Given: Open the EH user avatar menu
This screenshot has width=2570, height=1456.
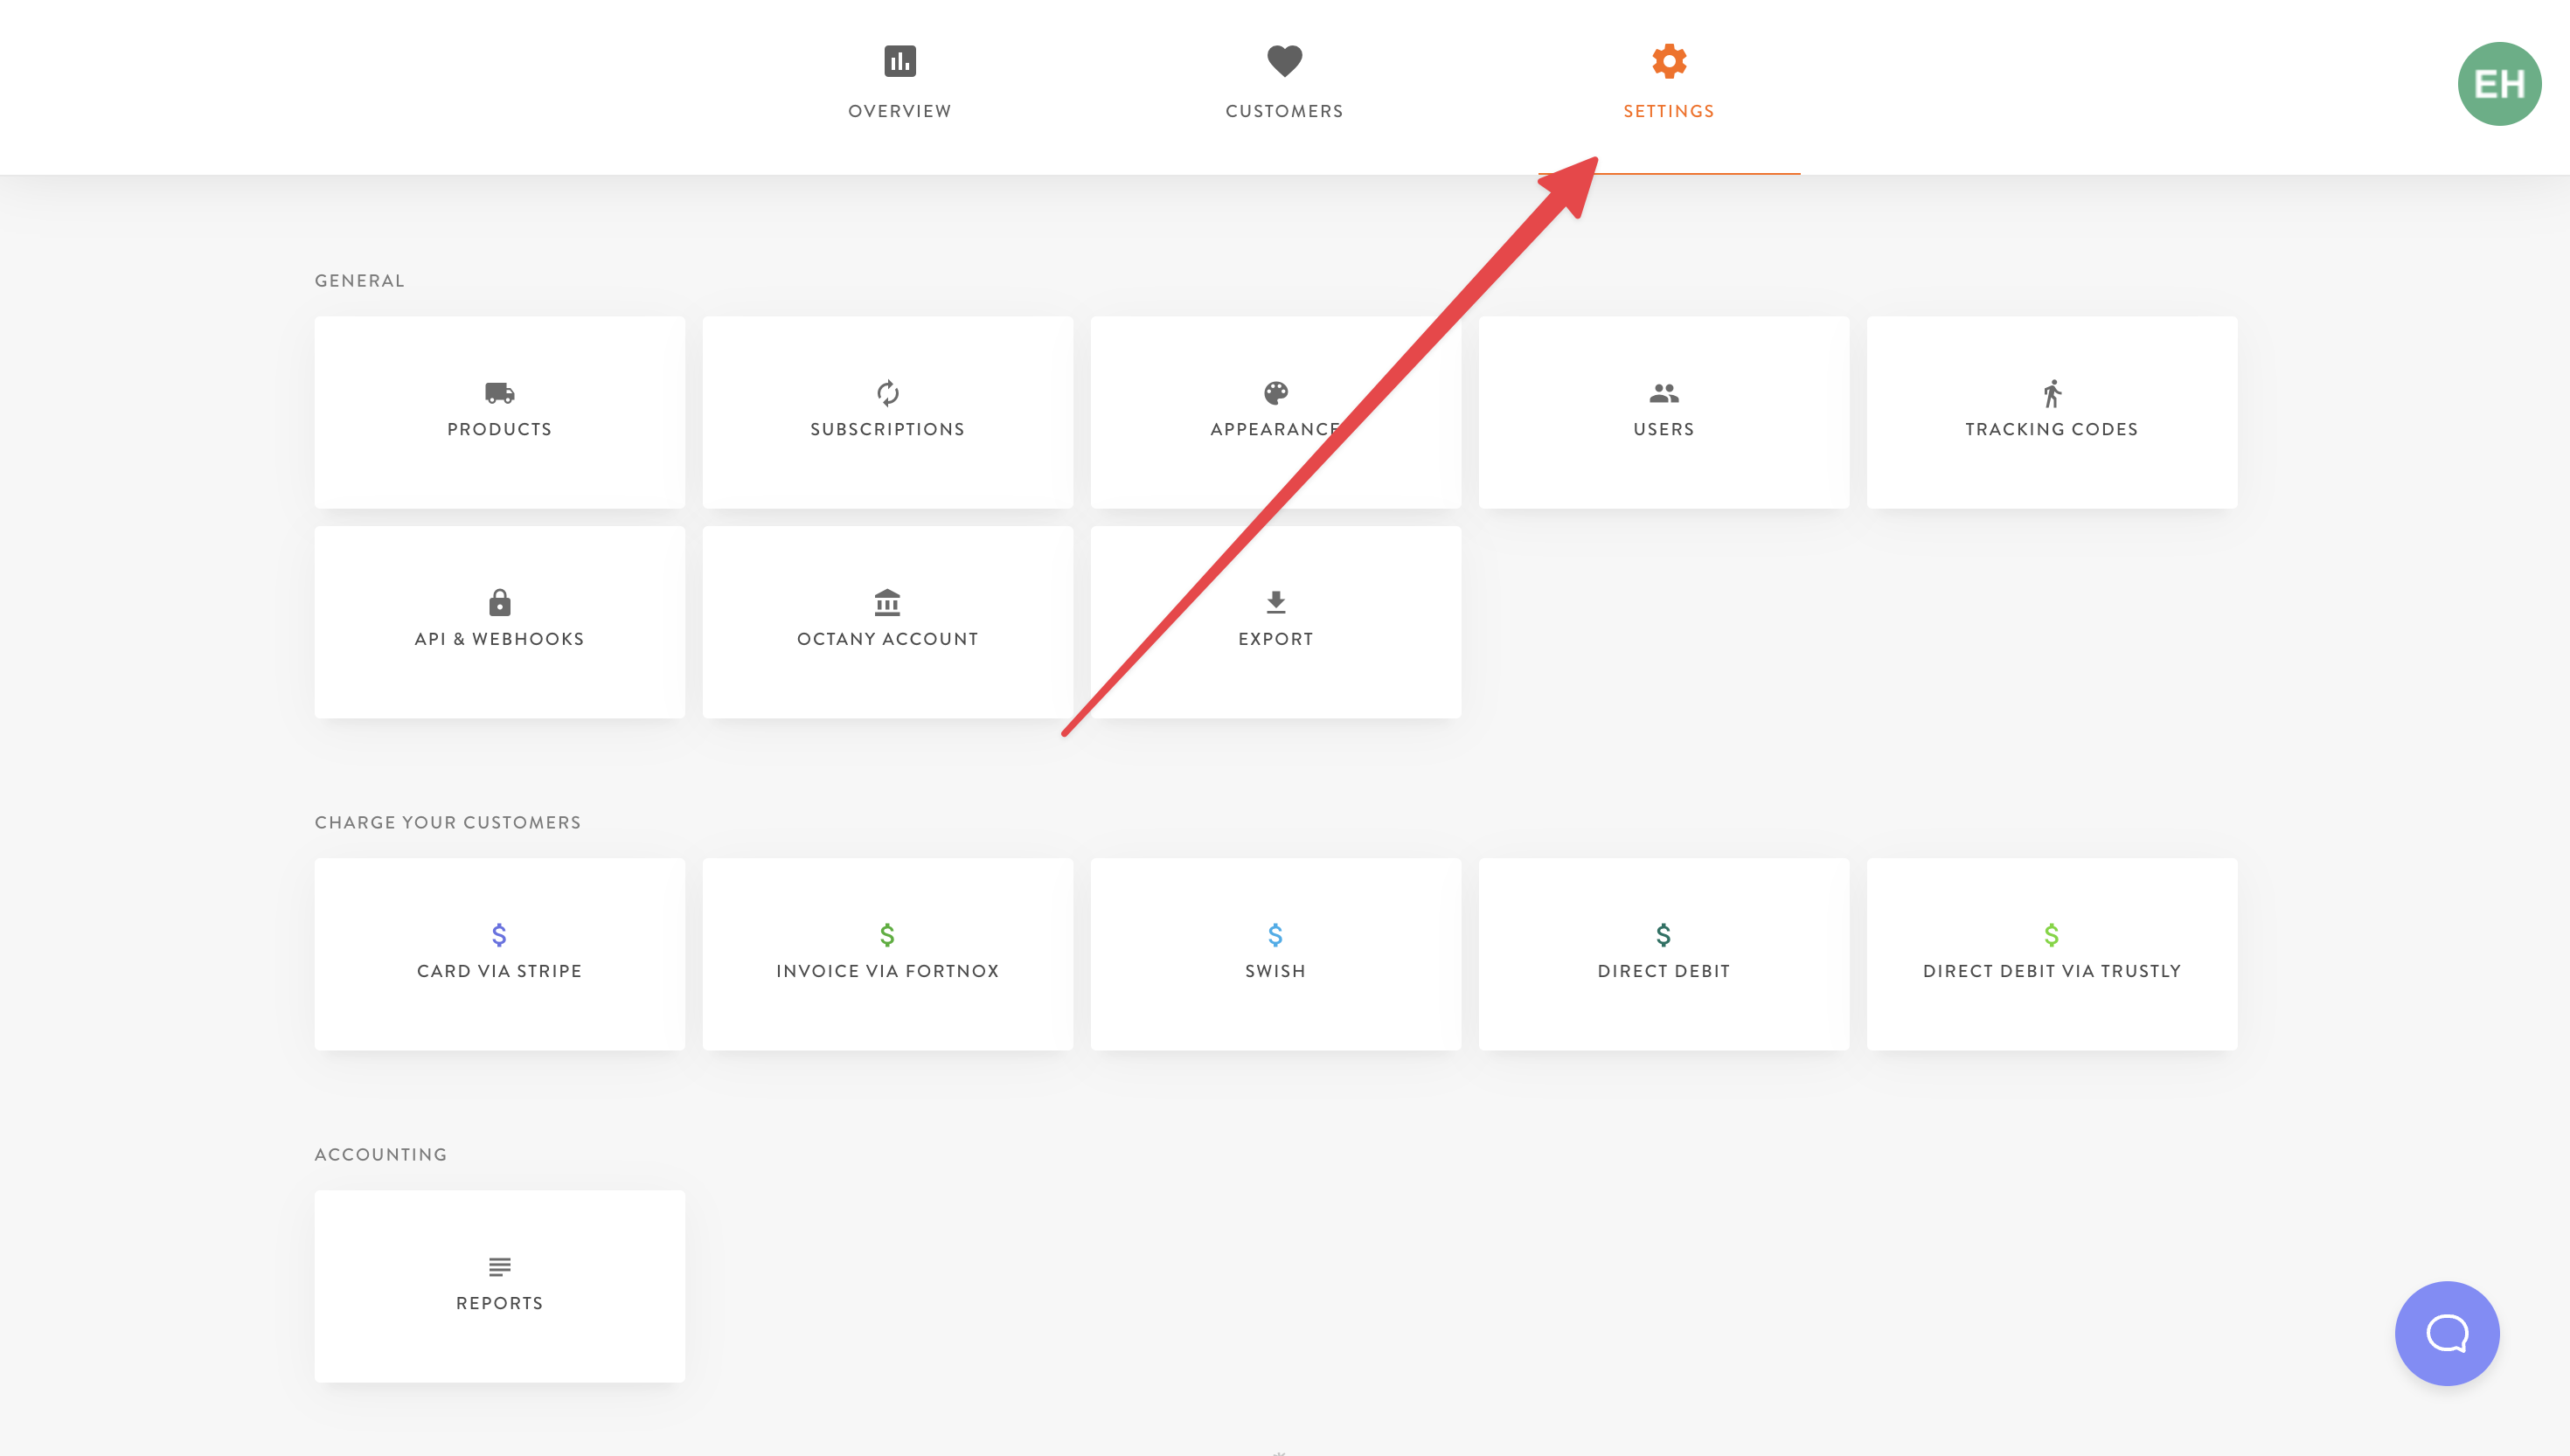Looking at the screenshot, I should [2498, 84].
